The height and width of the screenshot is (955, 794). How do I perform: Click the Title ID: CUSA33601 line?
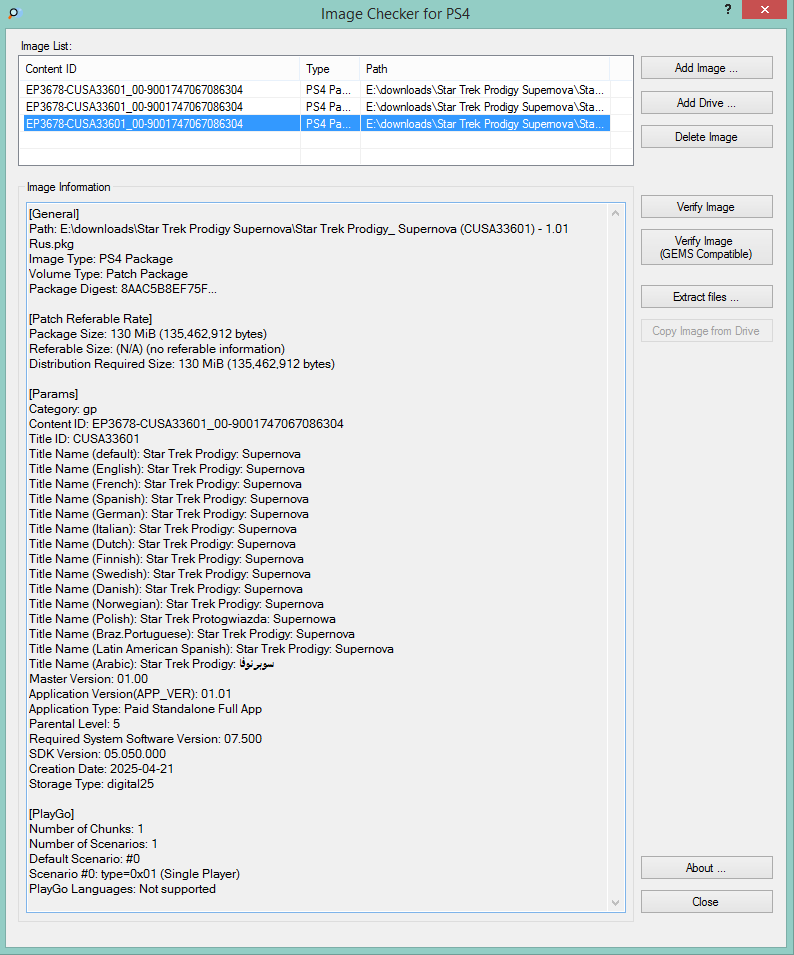84,439
